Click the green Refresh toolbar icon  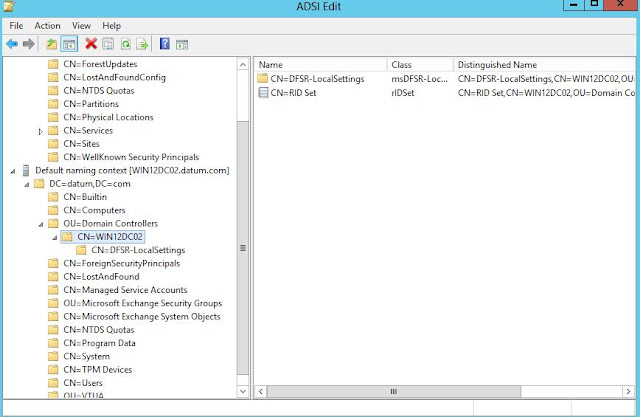[126, 44]
